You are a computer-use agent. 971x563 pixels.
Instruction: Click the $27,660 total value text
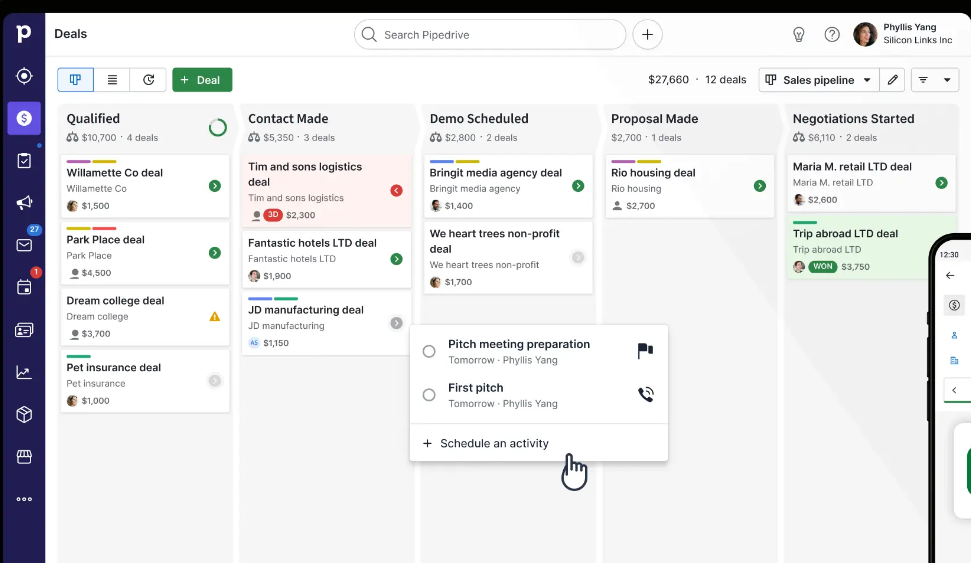[668, 80]
